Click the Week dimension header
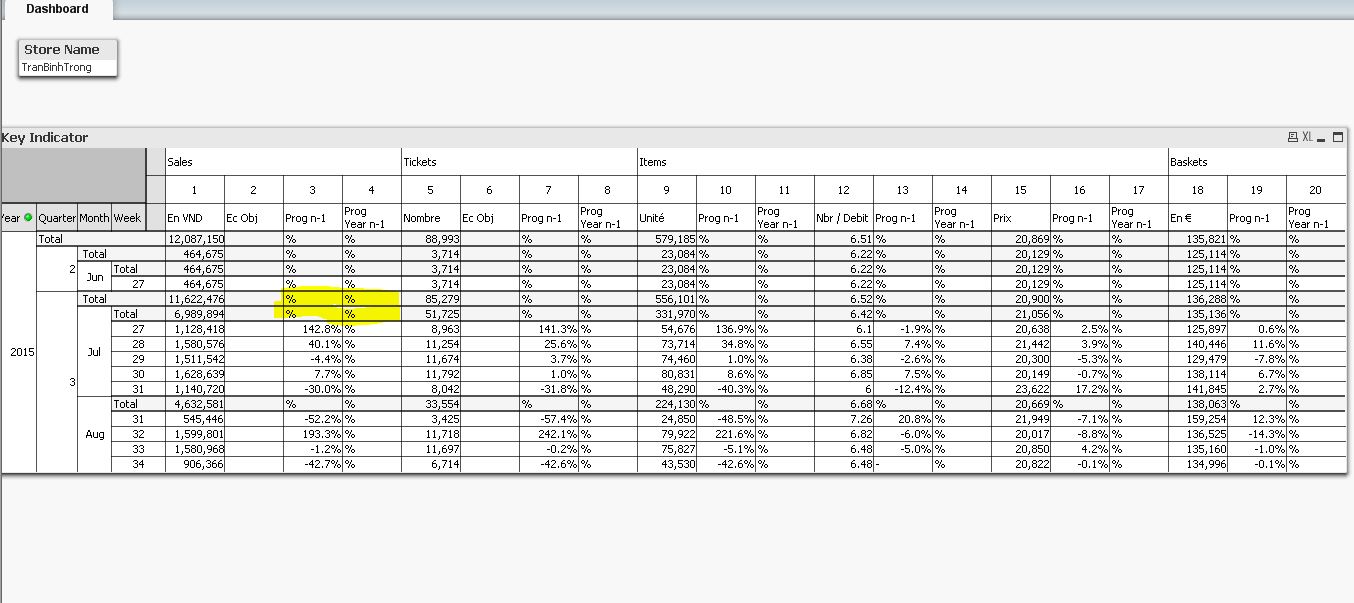This screenshot has width=1354, height=603. [x=127, y=217]
